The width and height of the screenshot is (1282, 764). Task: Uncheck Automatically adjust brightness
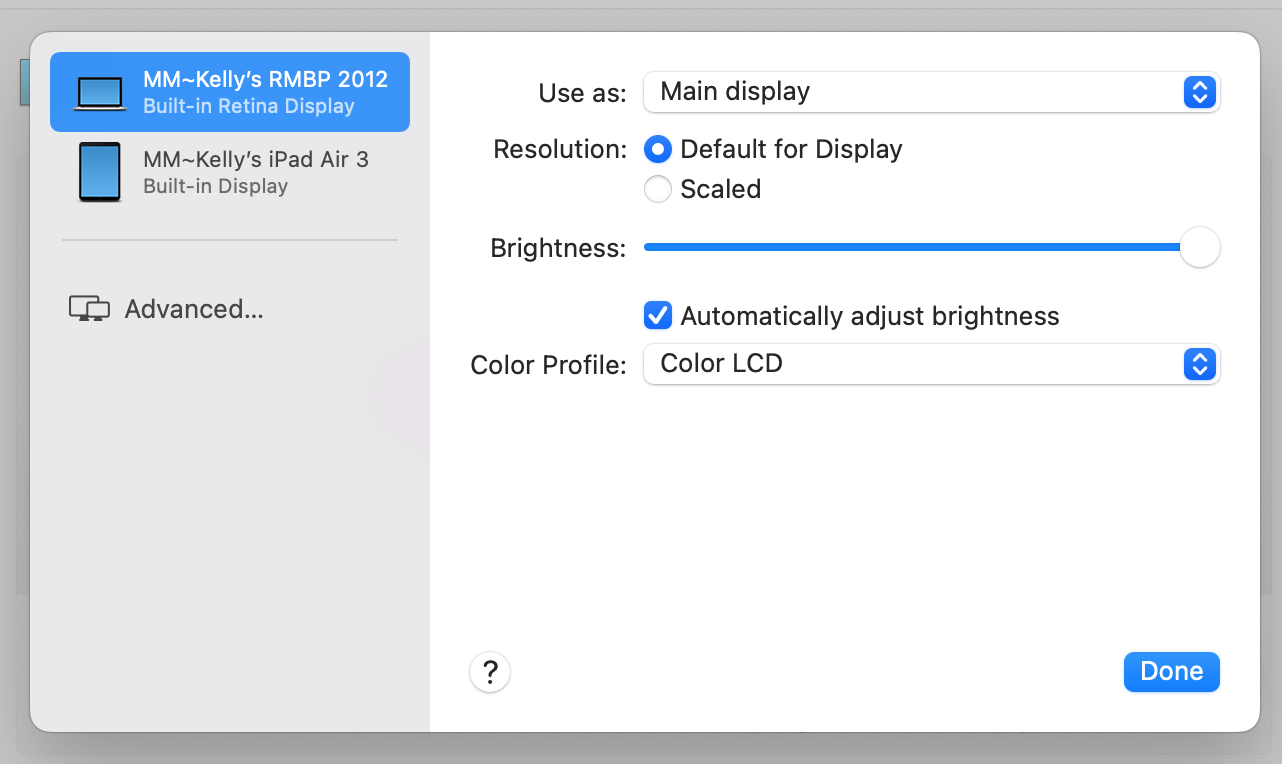tap(658, 316)
